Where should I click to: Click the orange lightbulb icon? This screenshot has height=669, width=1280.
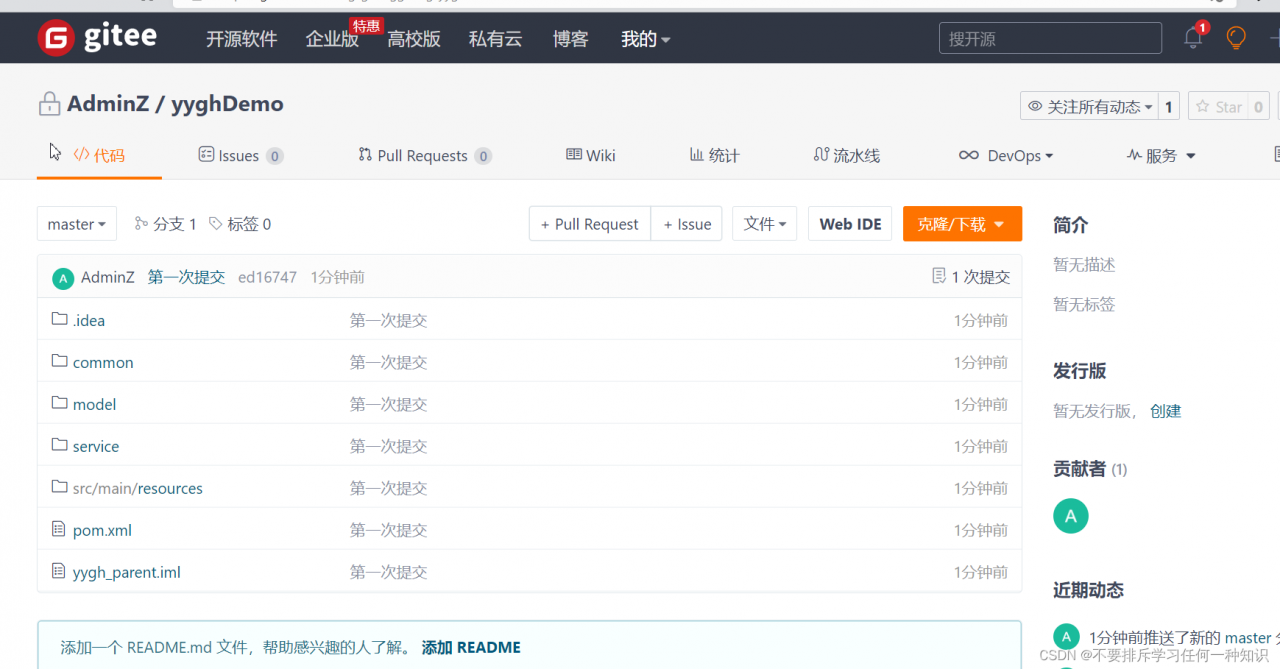[x=1237, y=38]
